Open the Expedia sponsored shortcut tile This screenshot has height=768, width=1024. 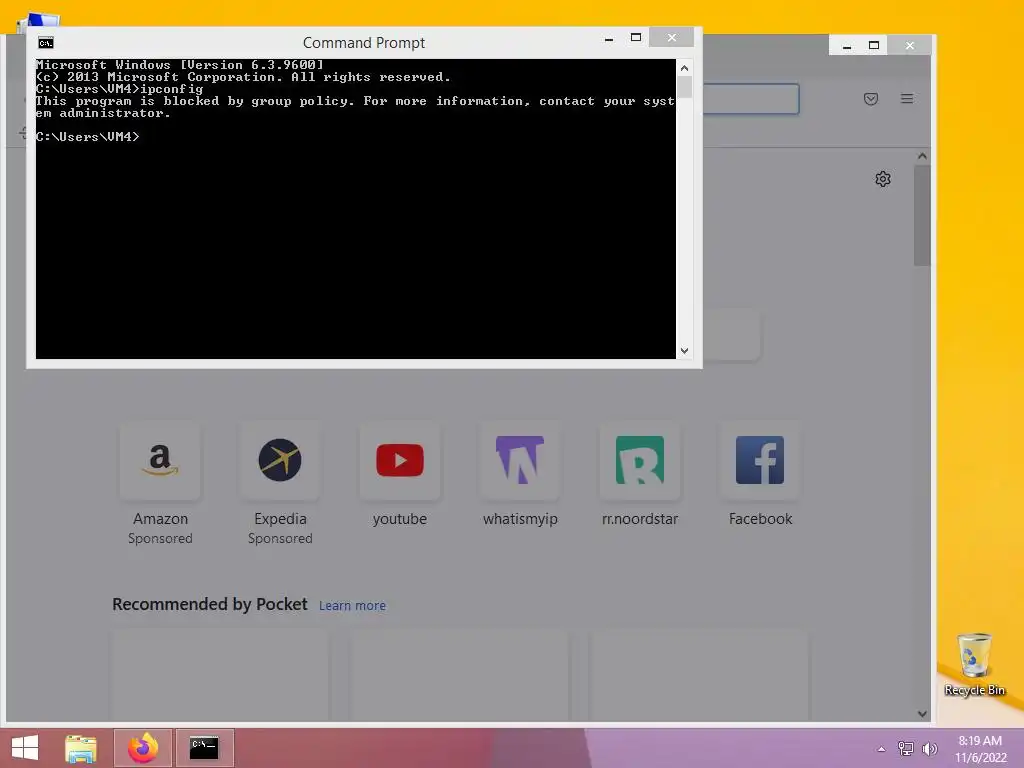pyautogui.click(x=280, y=461)
